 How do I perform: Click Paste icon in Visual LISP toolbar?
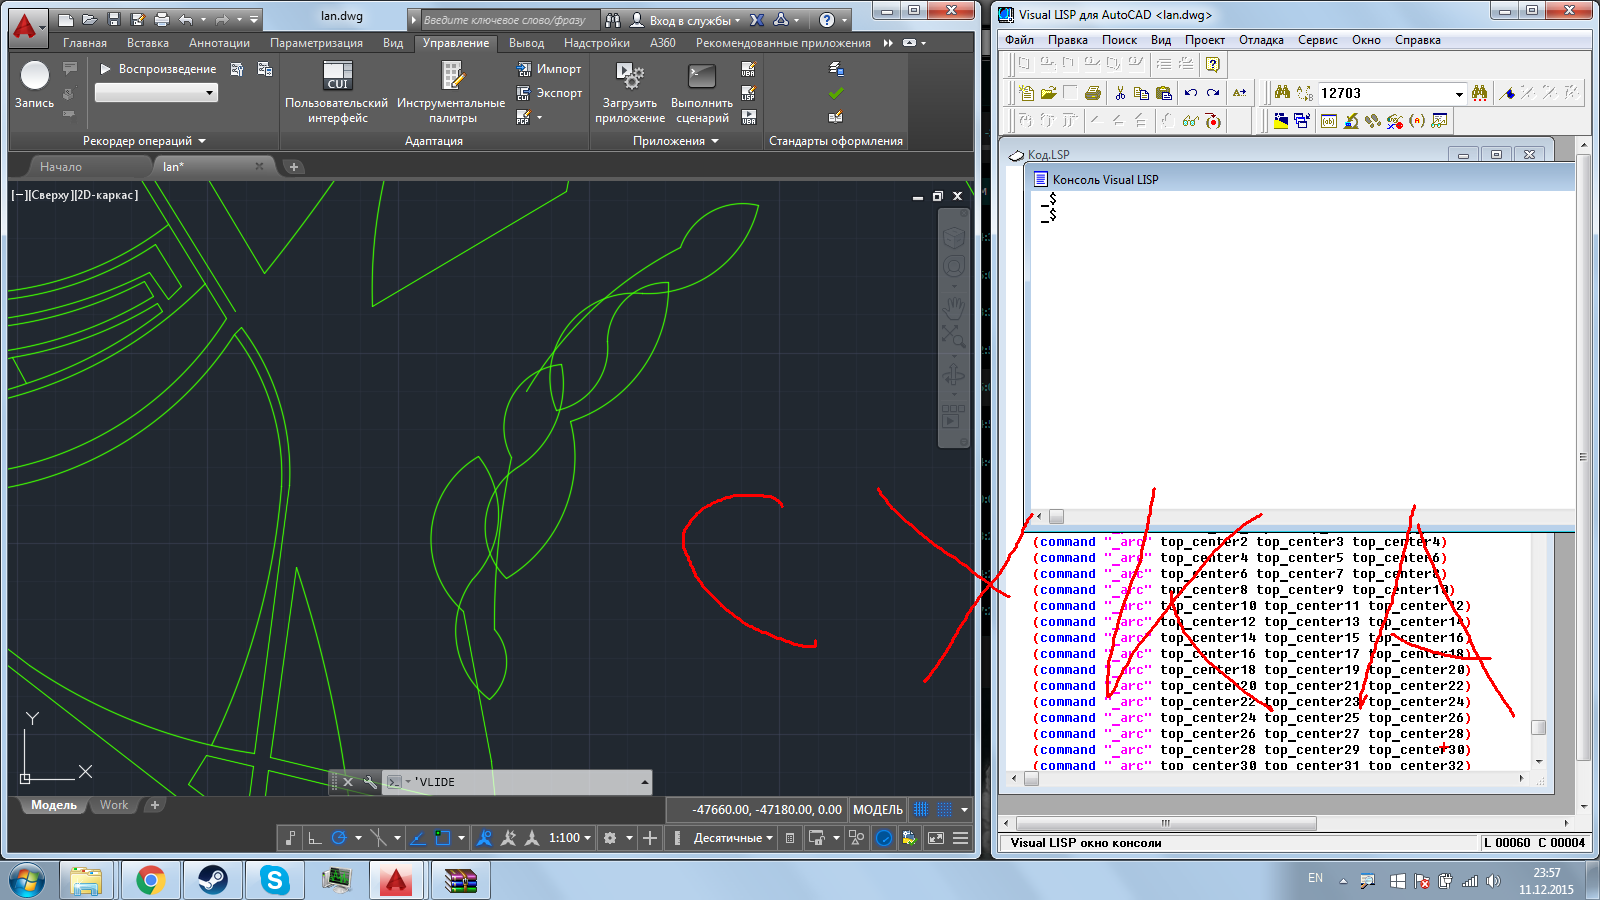point(1164,93)
